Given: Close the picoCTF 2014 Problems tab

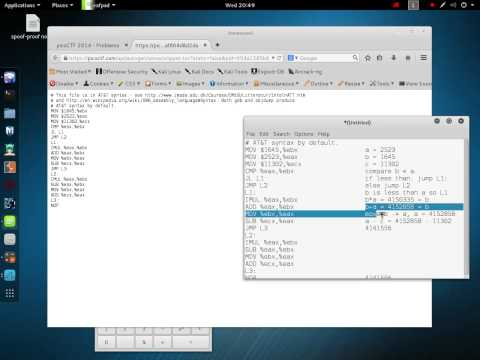Looking at the screenshot, I should pos(126,45).
